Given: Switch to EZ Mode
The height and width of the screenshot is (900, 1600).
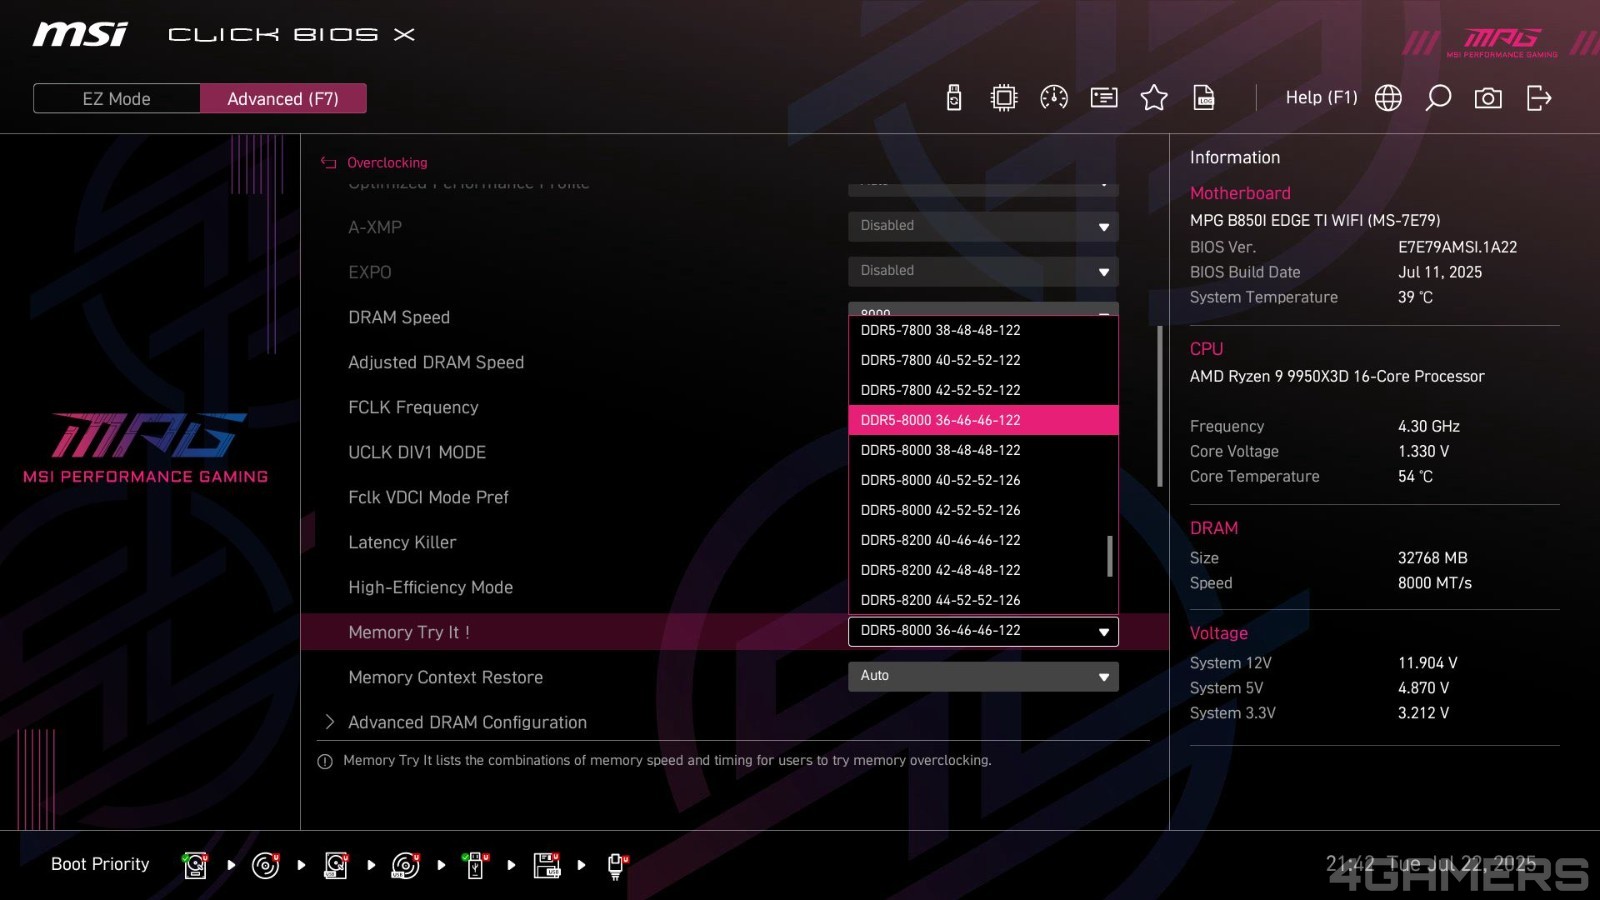Looking at the screenshot, I should click(x=117, y=98).
